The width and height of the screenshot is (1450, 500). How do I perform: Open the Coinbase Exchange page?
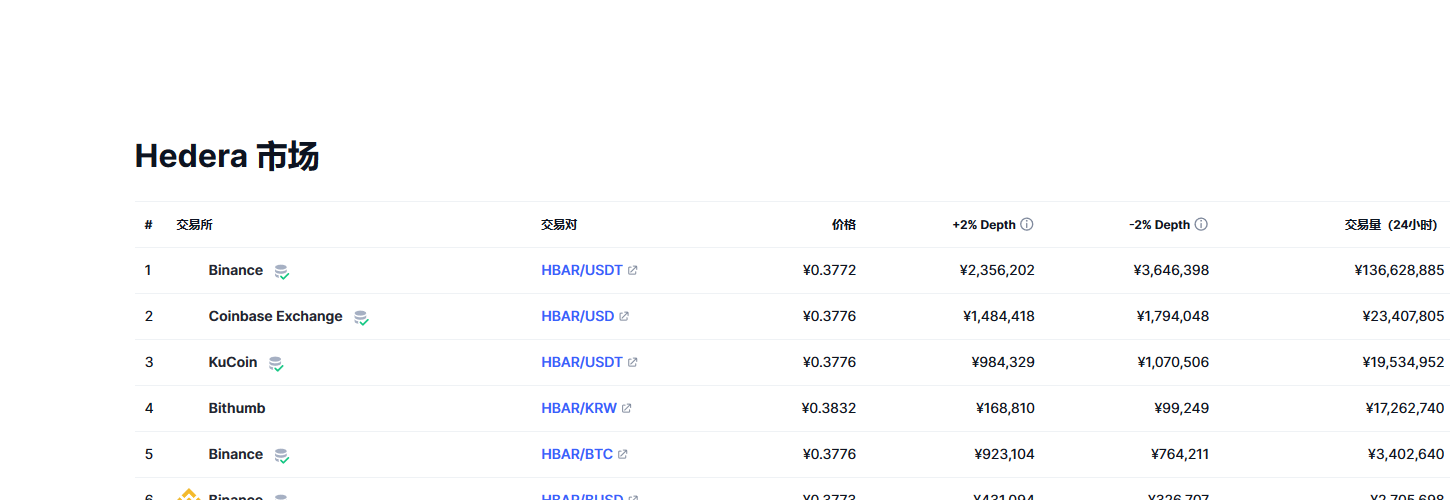pos(275,317)
